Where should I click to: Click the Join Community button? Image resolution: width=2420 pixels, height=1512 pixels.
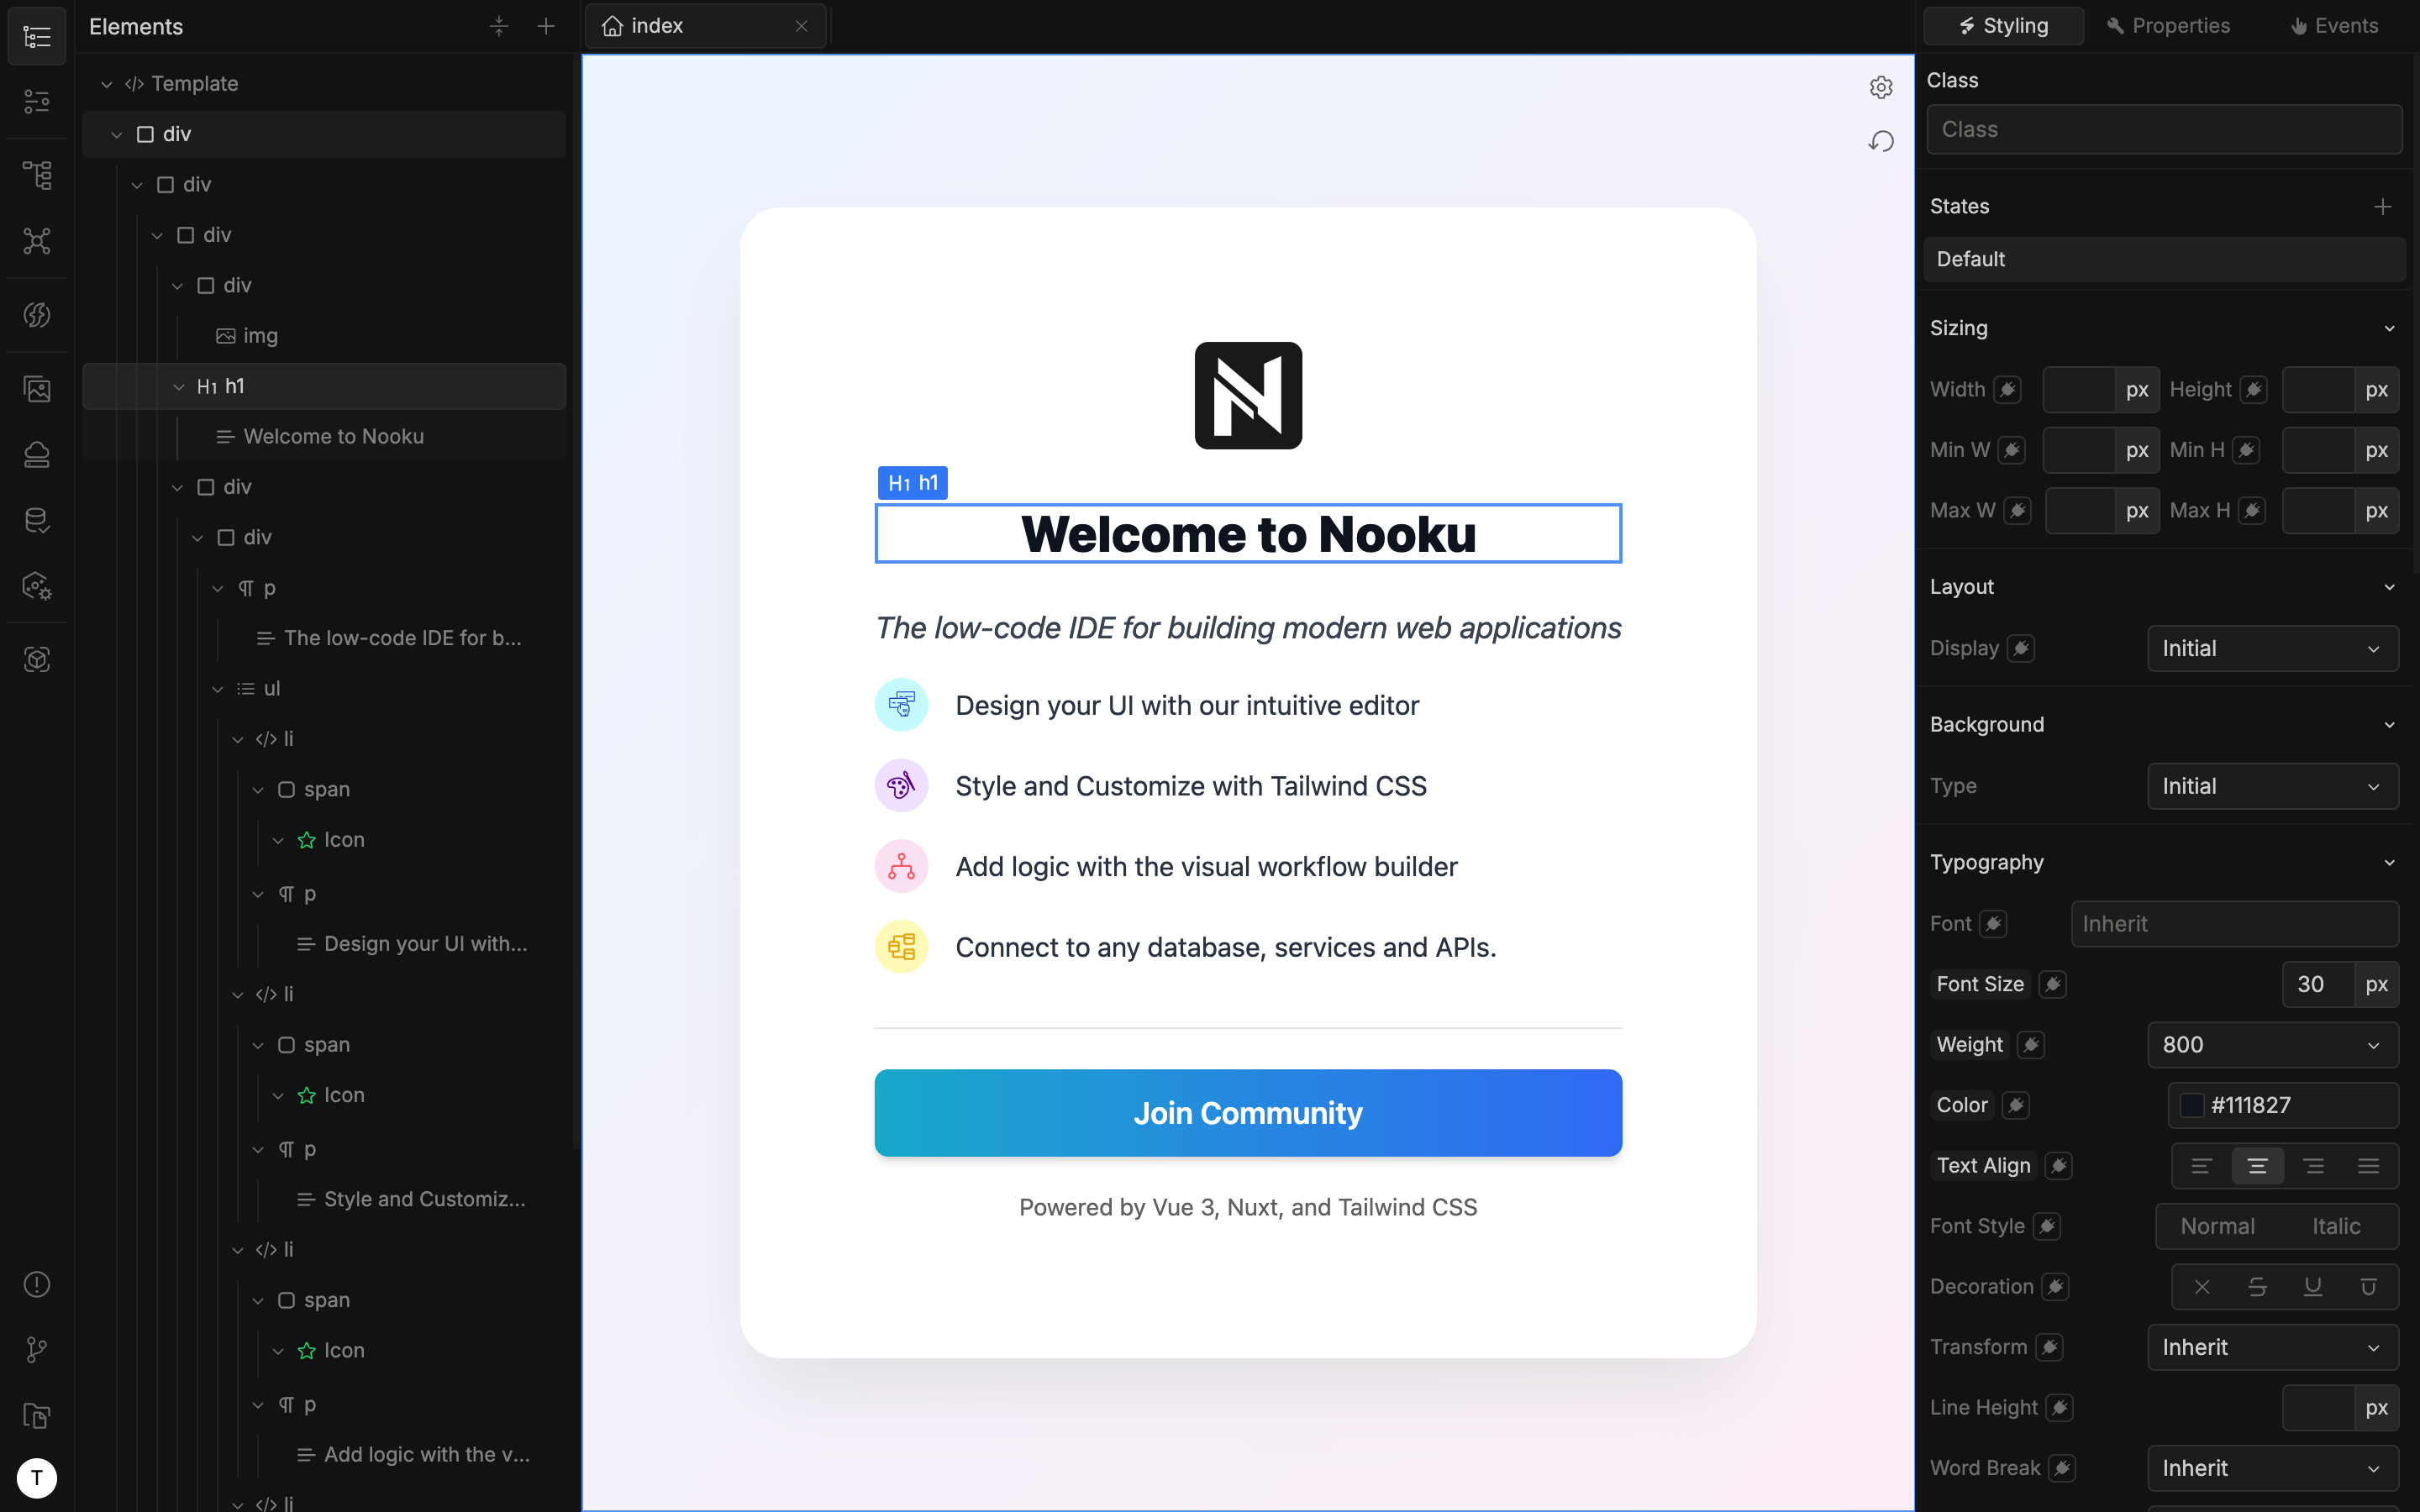coord(1247,1113)
